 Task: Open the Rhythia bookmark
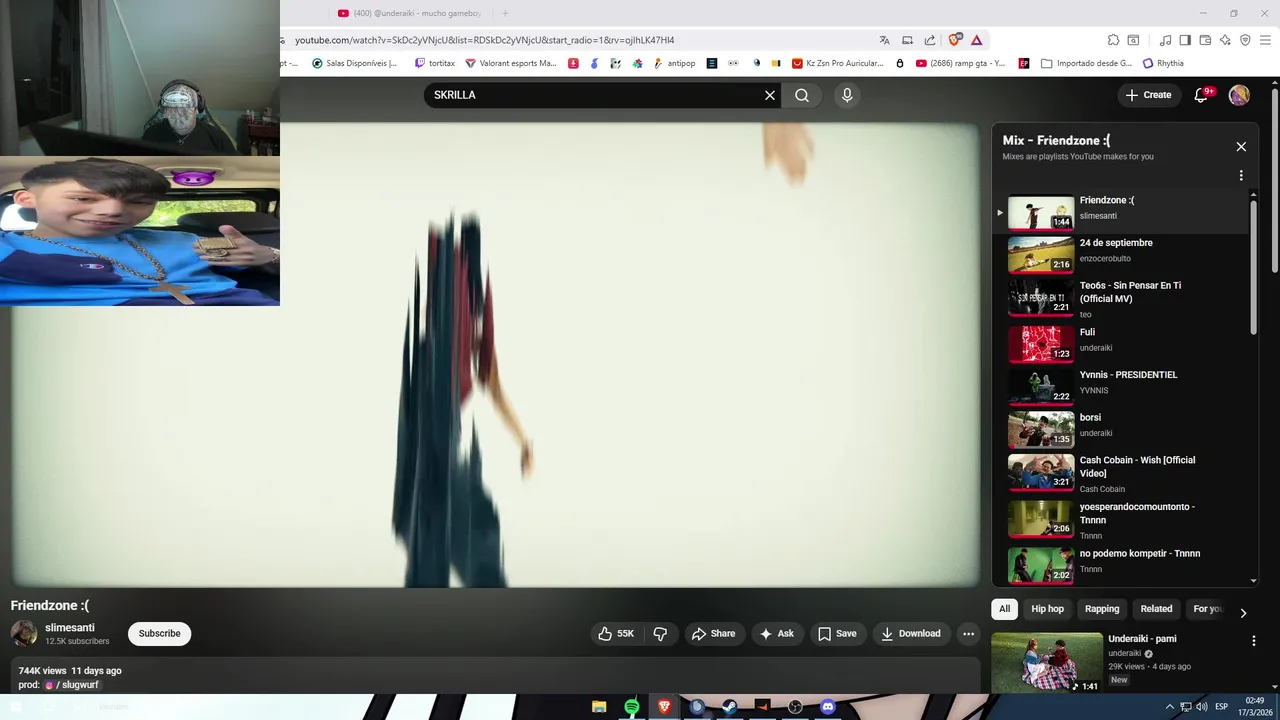coord(1163,63)
